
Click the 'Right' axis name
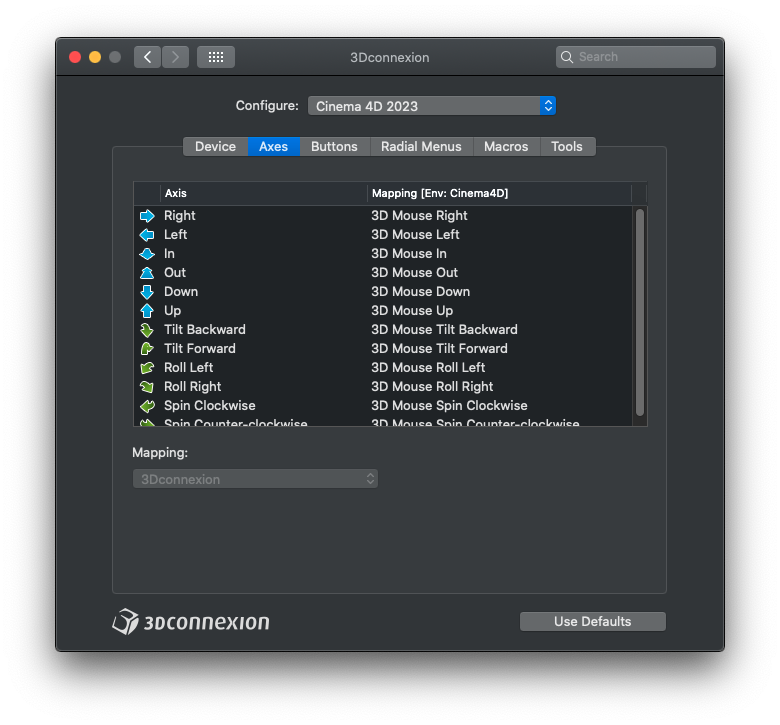(180, 216)
